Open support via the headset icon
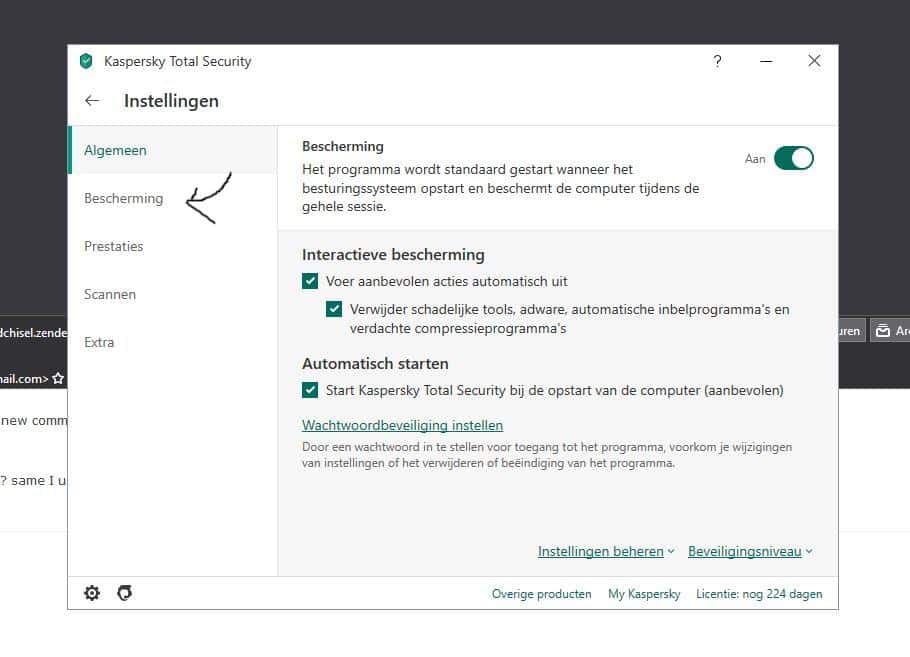This screenshot has height=657, width=910. [125, 593]
